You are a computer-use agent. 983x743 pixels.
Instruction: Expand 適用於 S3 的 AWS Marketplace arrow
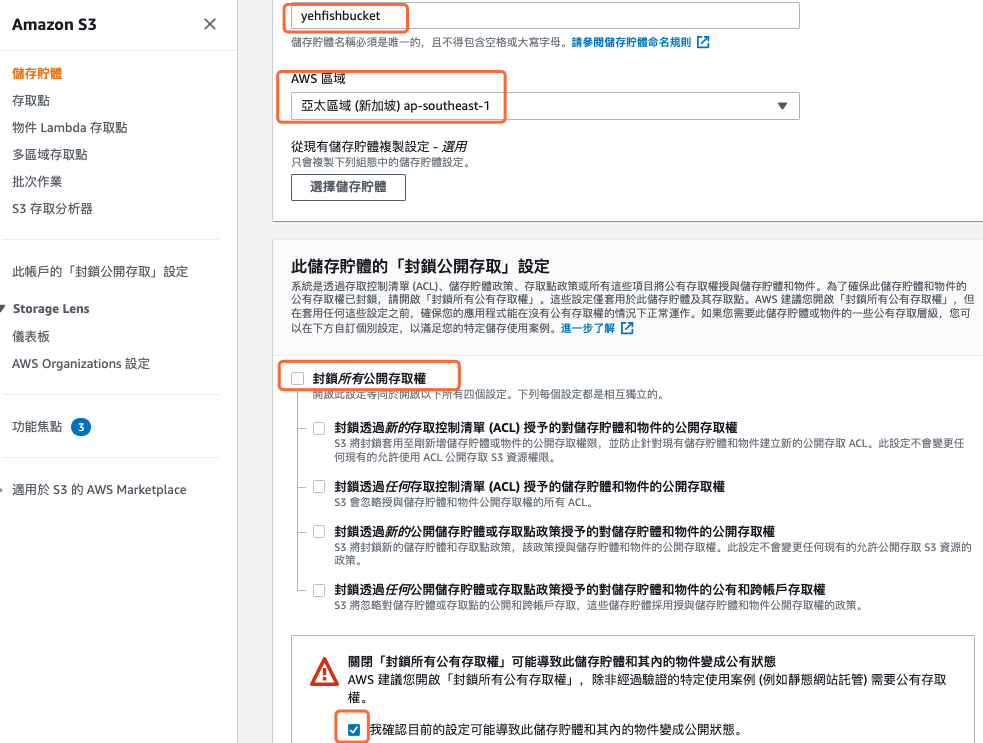point(2,490)
